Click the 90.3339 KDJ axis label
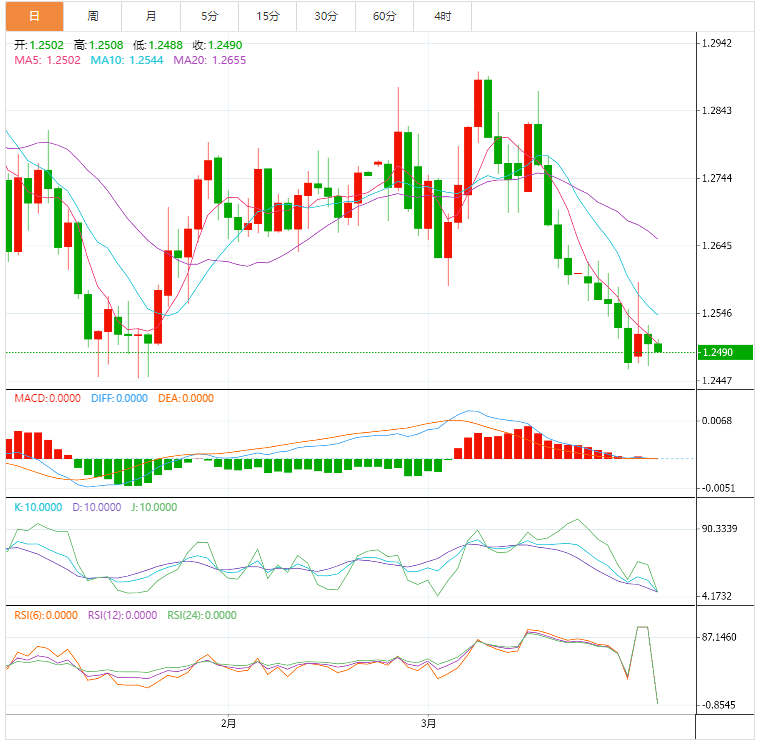Image resolution: width=762 pixels, height=752 pixels. pos(719,529)
